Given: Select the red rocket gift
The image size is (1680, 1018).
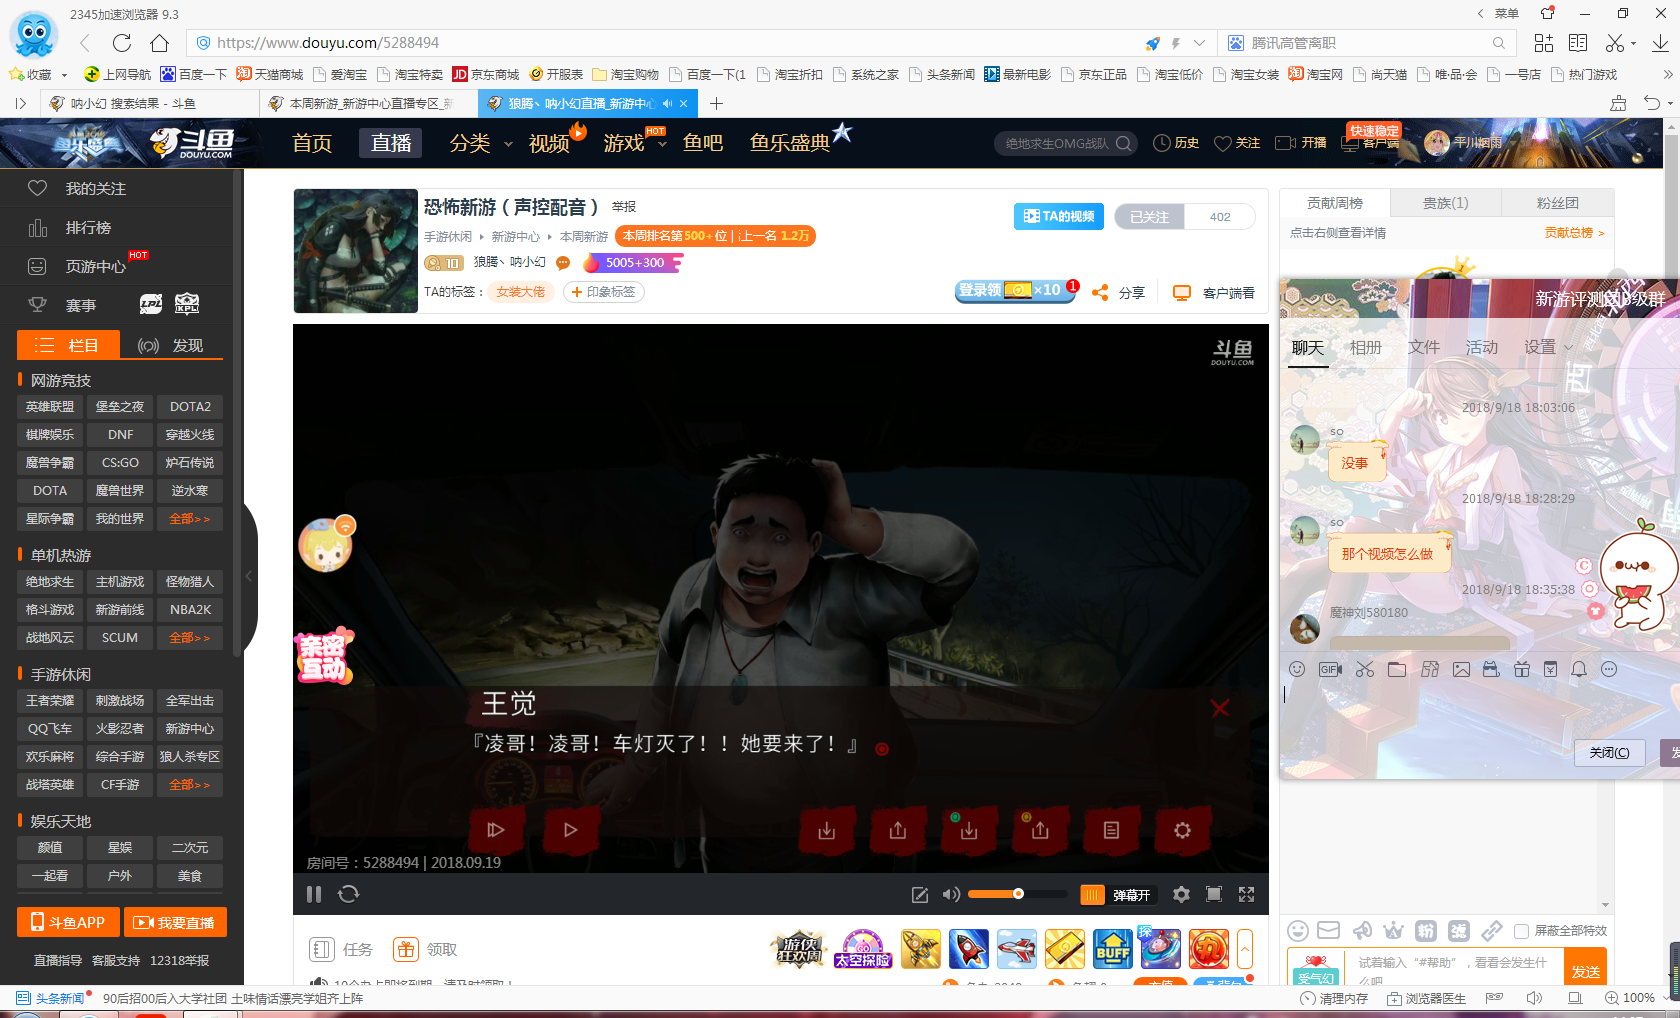Looking at the screenshot, I should (x=968, y=949).
